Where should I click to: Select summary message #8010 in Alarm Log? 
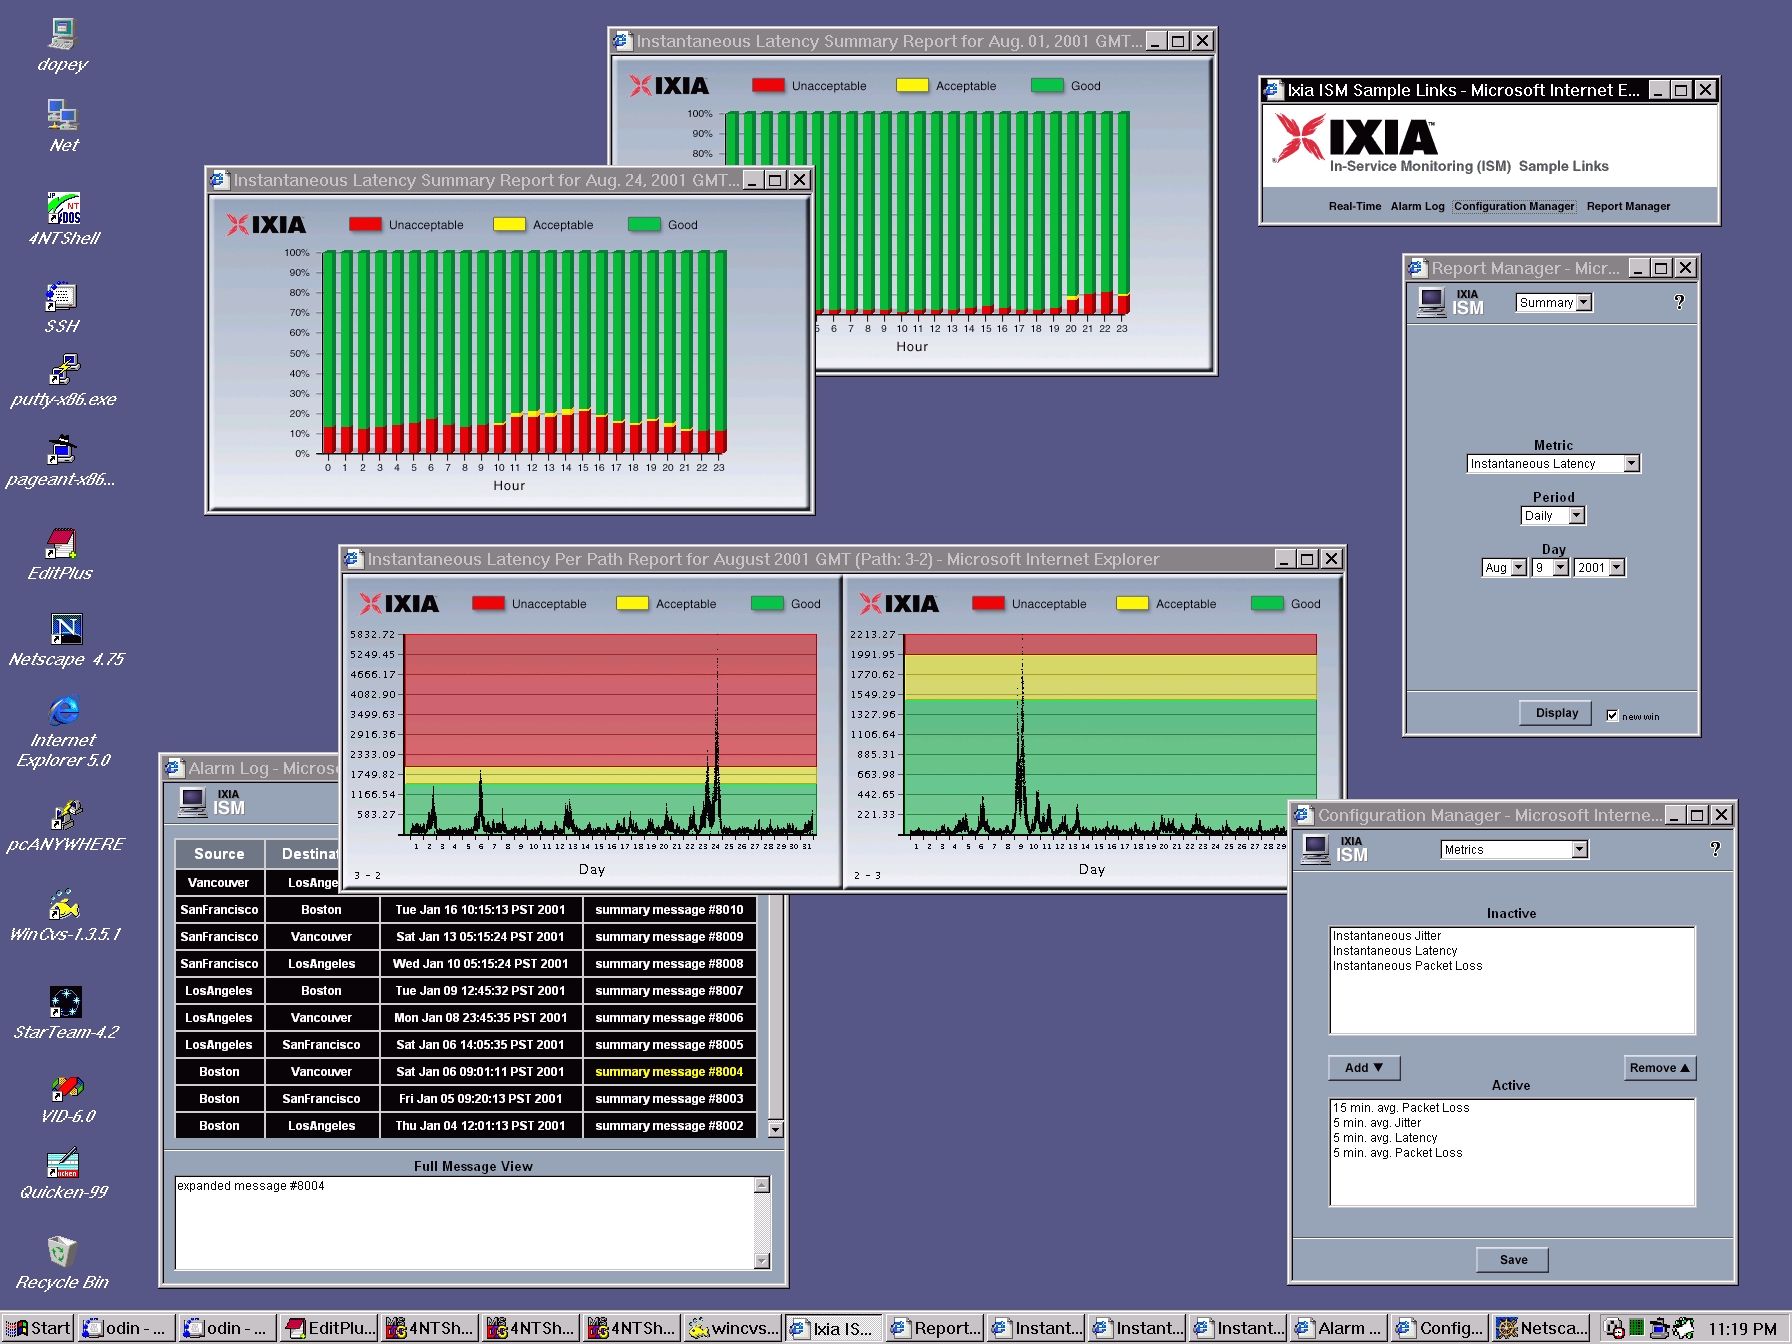[x=669, y=910]
